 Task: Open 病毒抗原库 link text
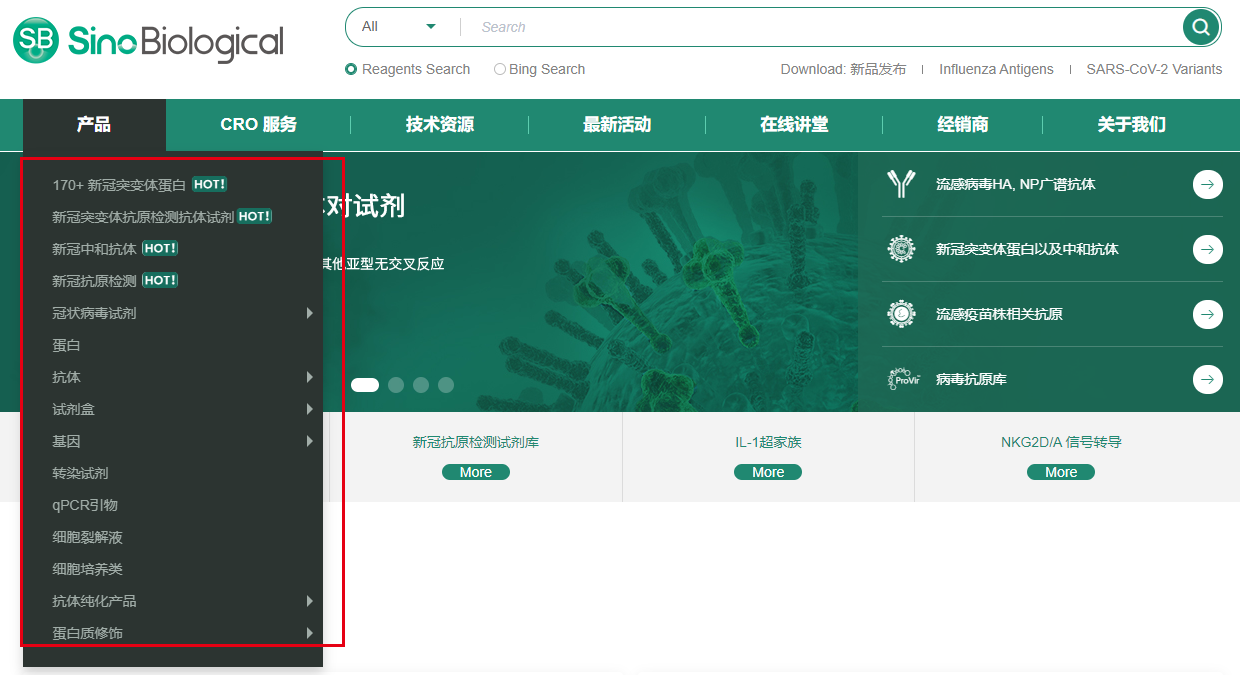point(971,380)
